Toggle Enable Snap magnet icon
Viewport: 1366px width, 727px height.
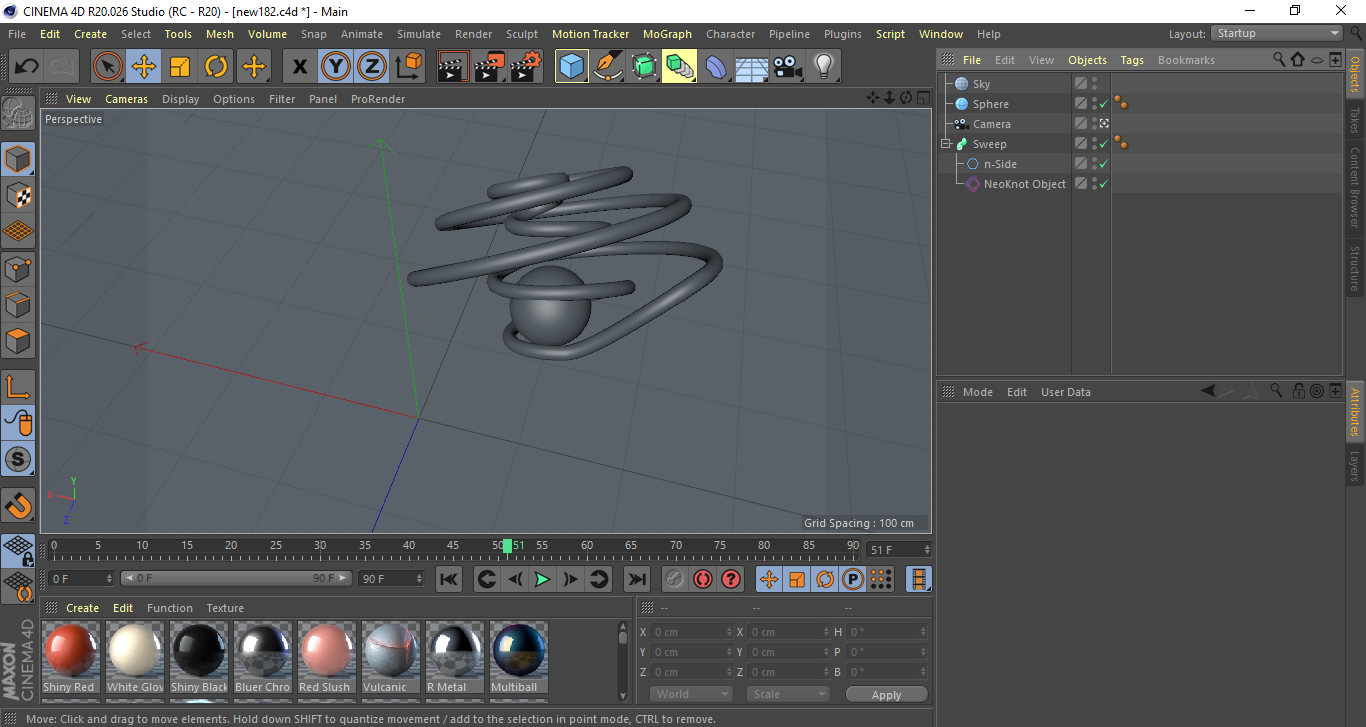(18, 504)
